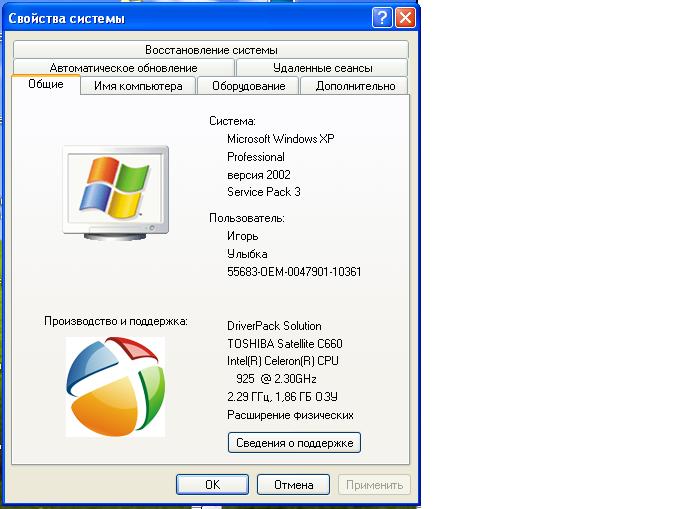Click the OK button
The image size is (683, 509).
(x=212, y=484)
